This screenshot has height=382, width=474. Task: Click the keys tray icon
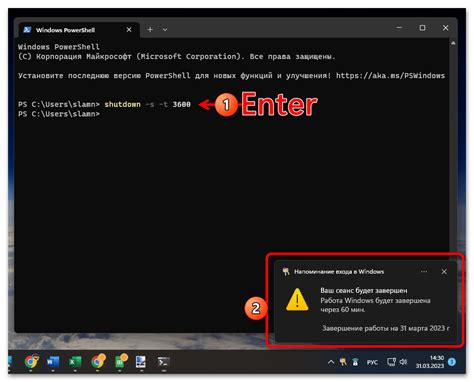[x=343, y=362]
